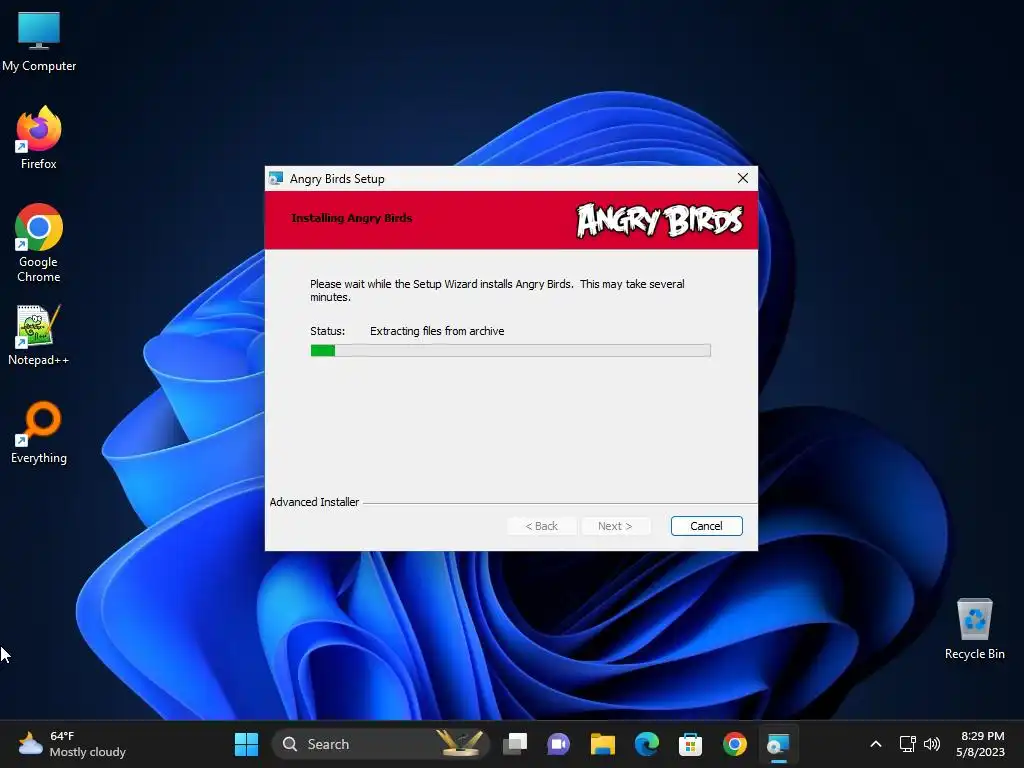Image resolution: width=1024 pixels, height=768 pixels.
Task: Open Microsoft Store from the taskbar
Action: pos(690,744)
